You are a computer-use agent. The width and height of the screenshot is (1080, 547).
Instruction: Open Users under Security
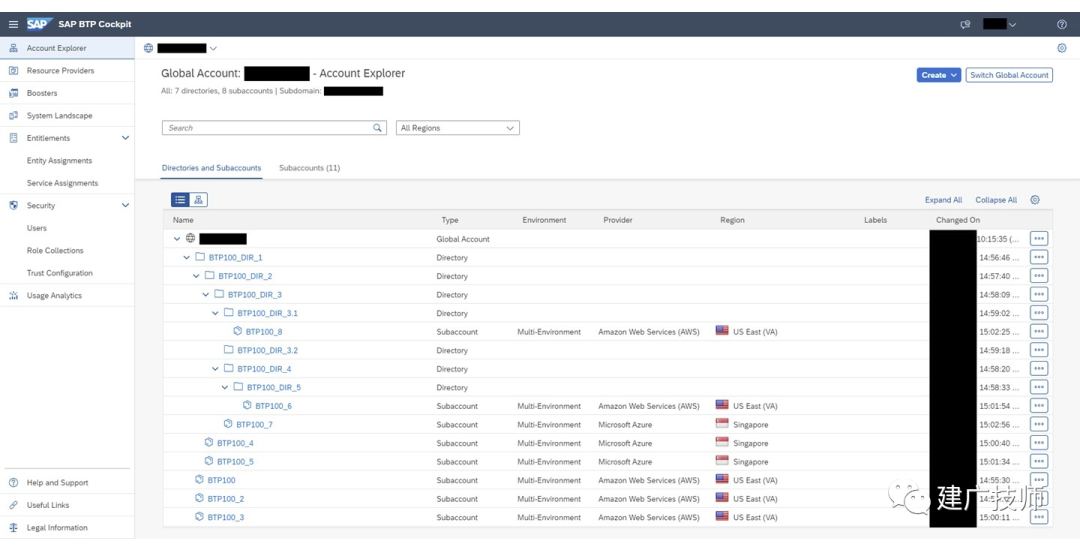click(37, 228)
